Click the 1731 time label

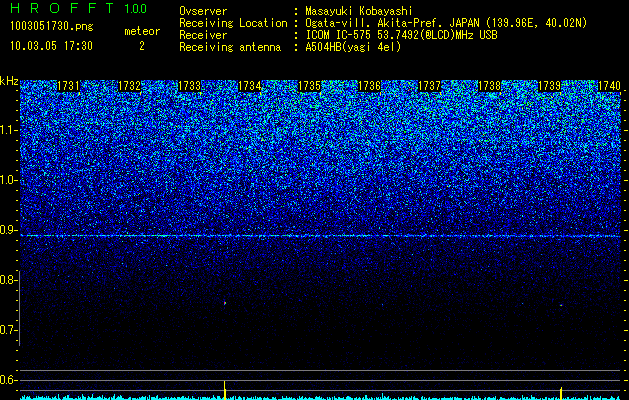pos(69,86)
